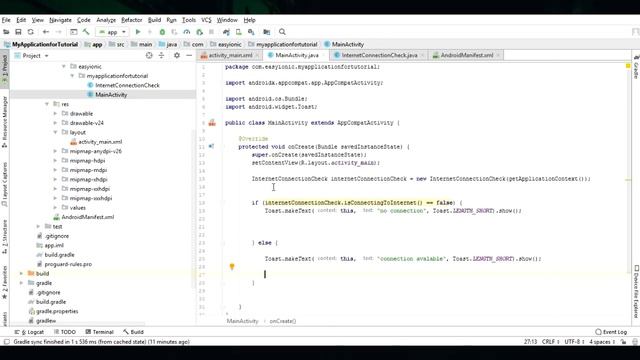640x360 pixels.
Task: Click the Profile app gauge icon
Action: click(x=187, y=32)
